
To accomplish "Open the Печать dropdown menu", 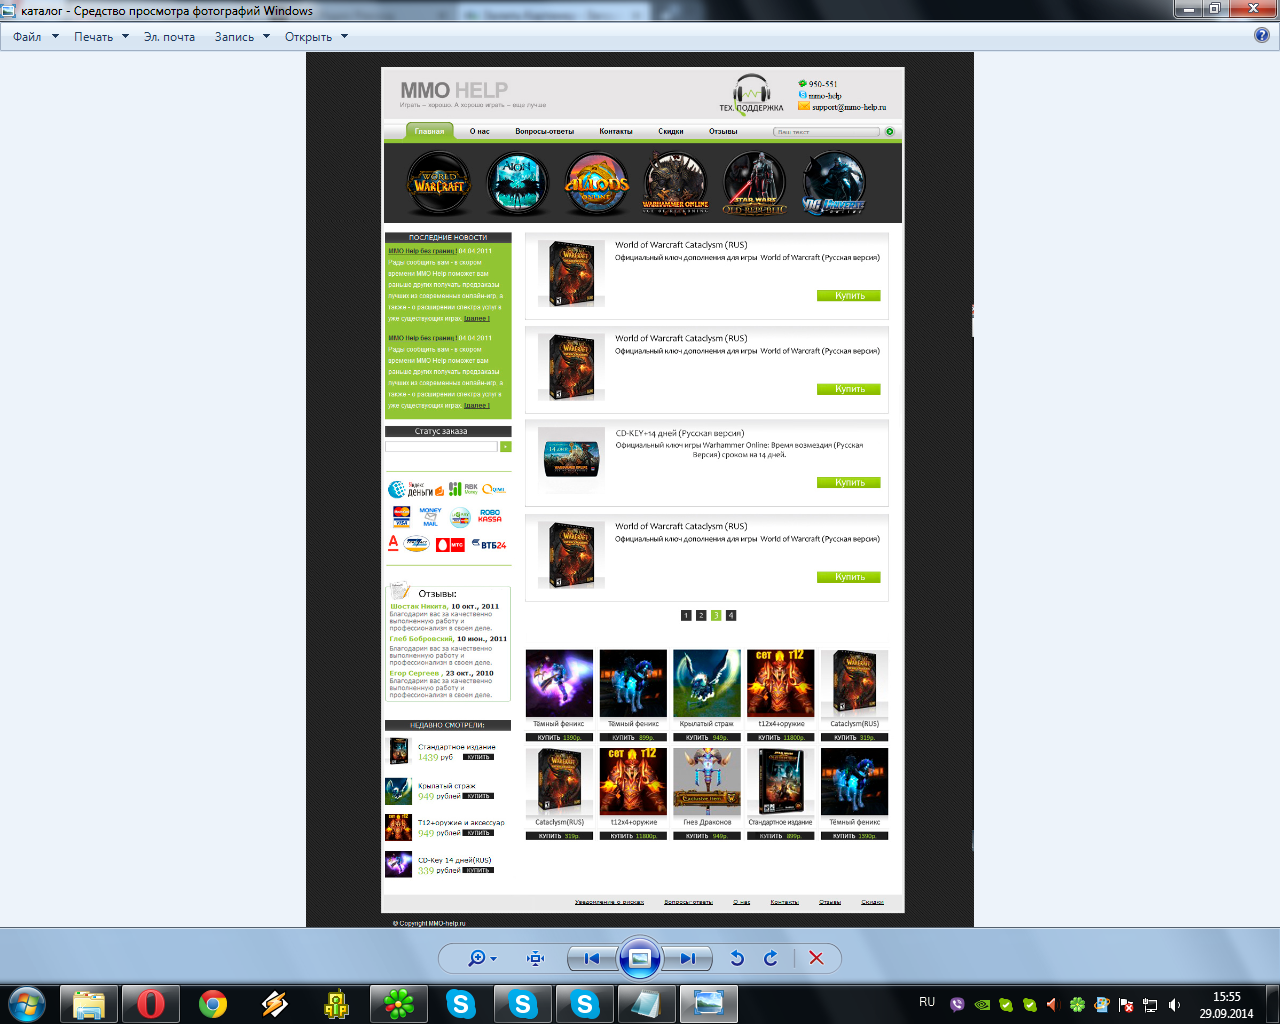I will pos(101,37).
